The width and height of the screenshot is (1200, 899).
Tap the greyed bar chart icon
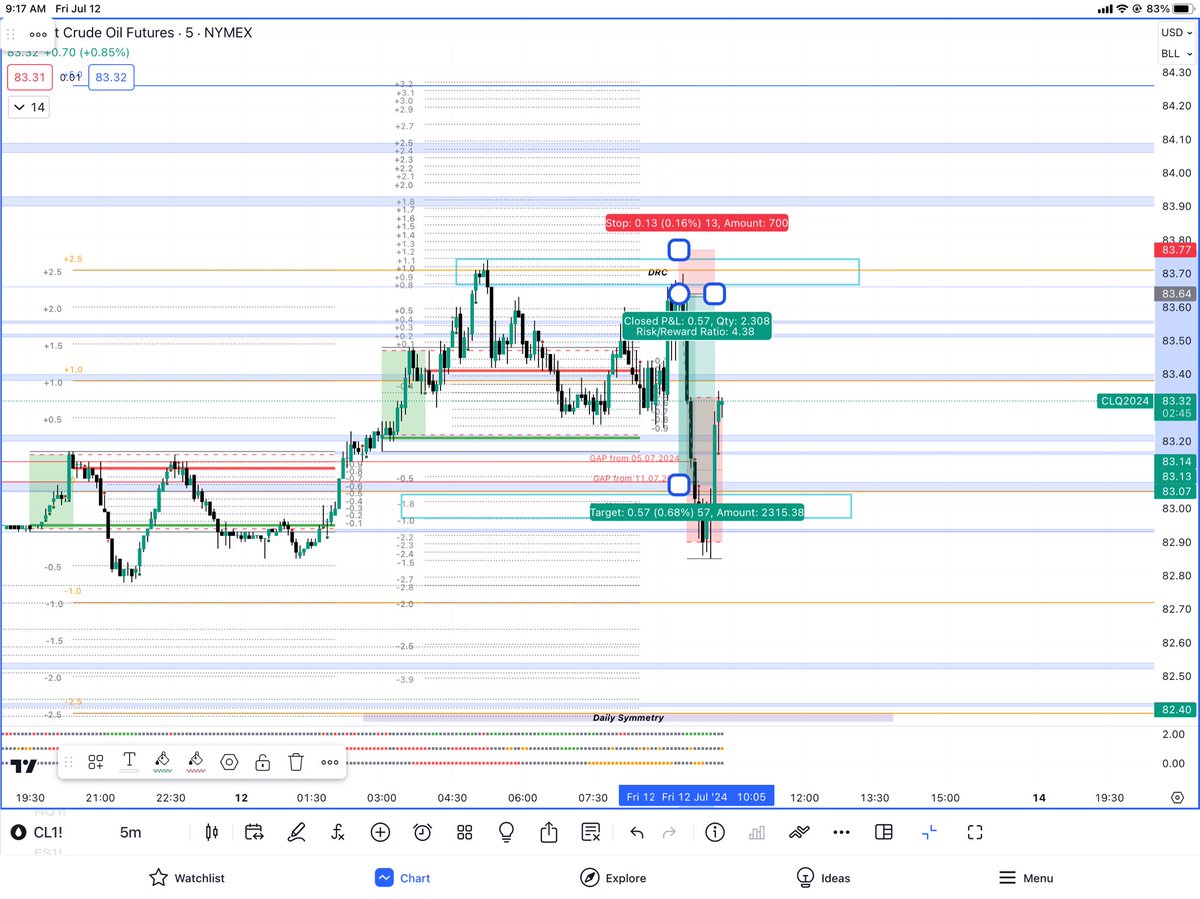(757, 832)
